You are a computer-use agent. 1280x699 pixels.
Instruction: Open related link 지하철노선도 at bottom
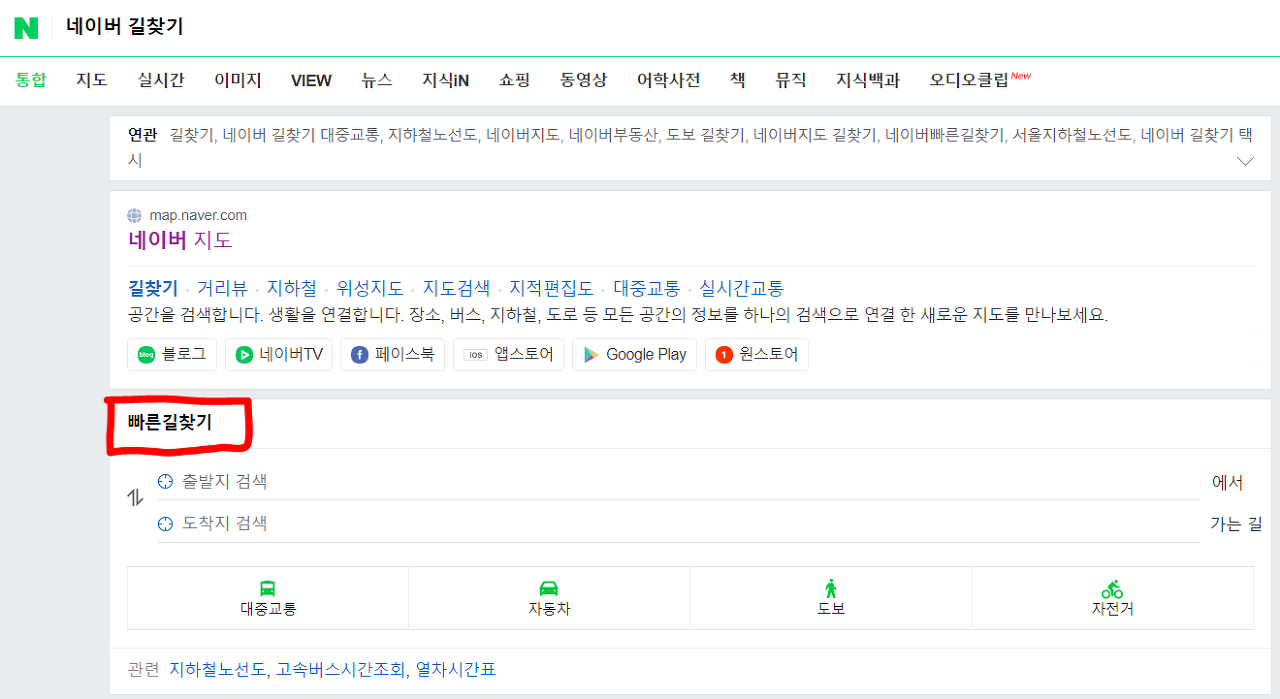click(x=219, y=669)
